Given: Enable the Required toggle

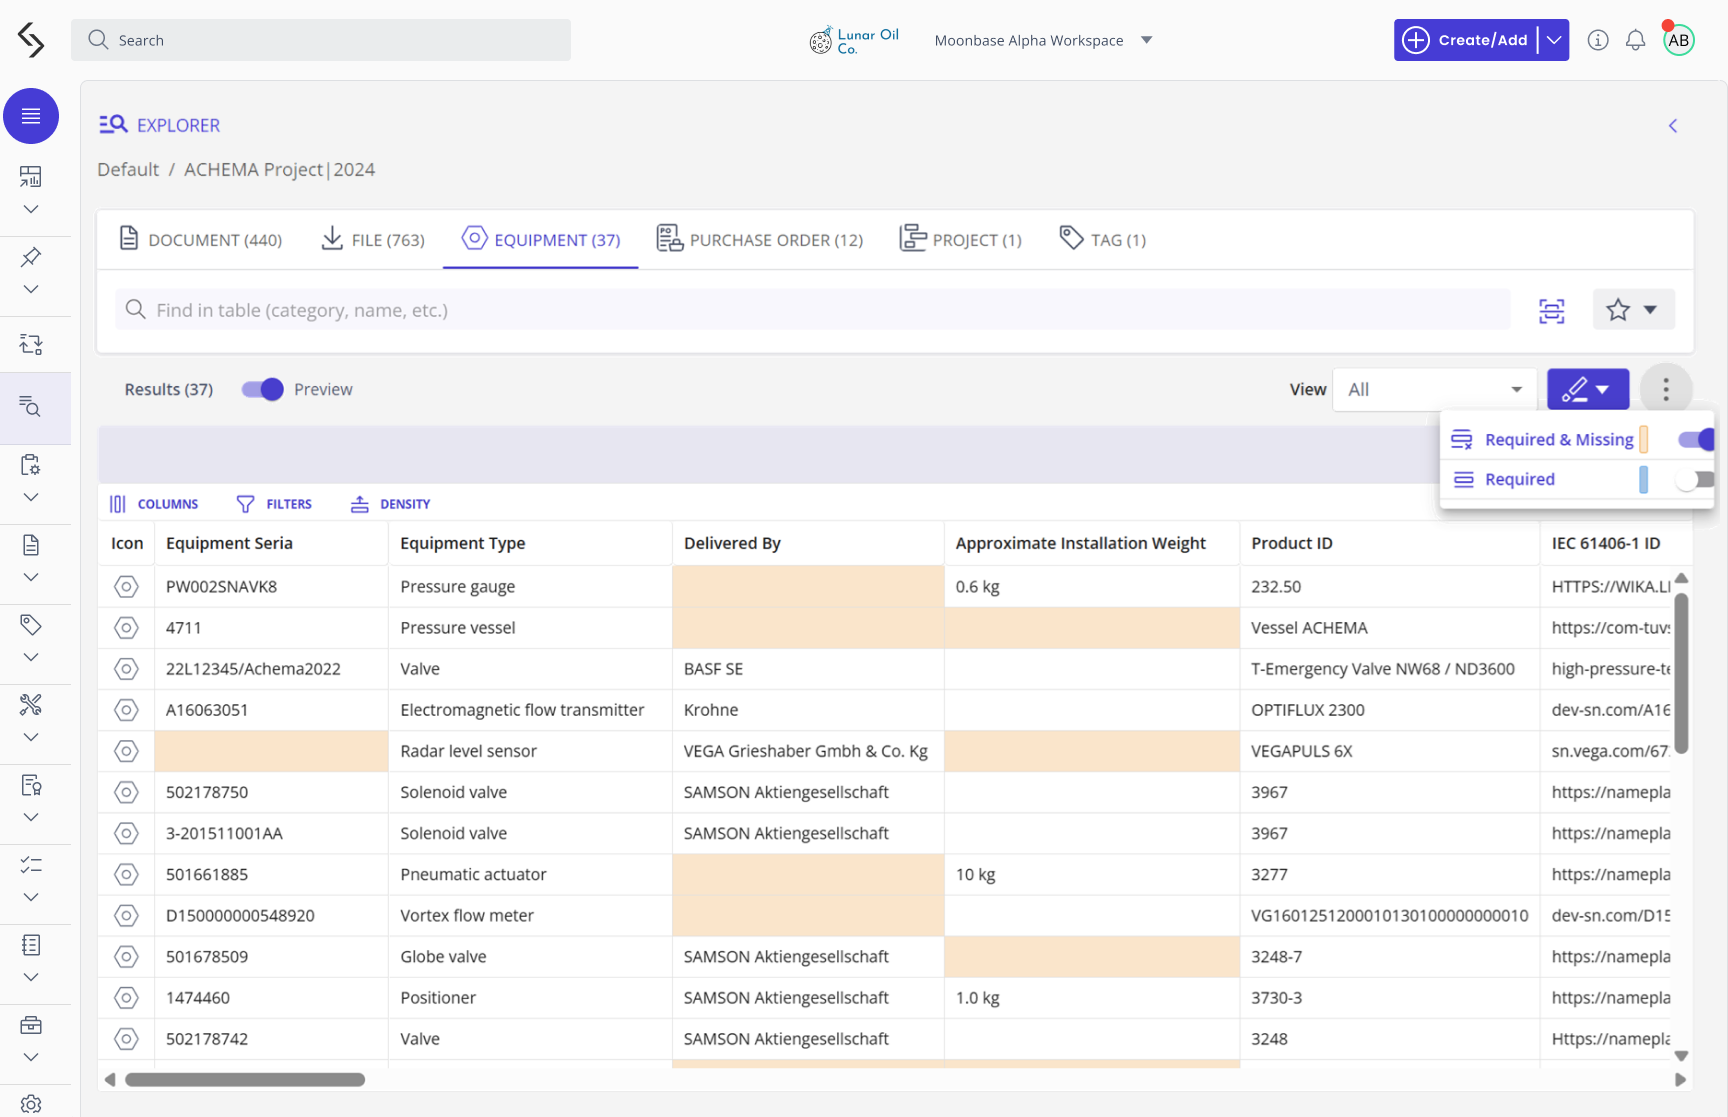Looking at the screenshot, I should [1695, 480].
